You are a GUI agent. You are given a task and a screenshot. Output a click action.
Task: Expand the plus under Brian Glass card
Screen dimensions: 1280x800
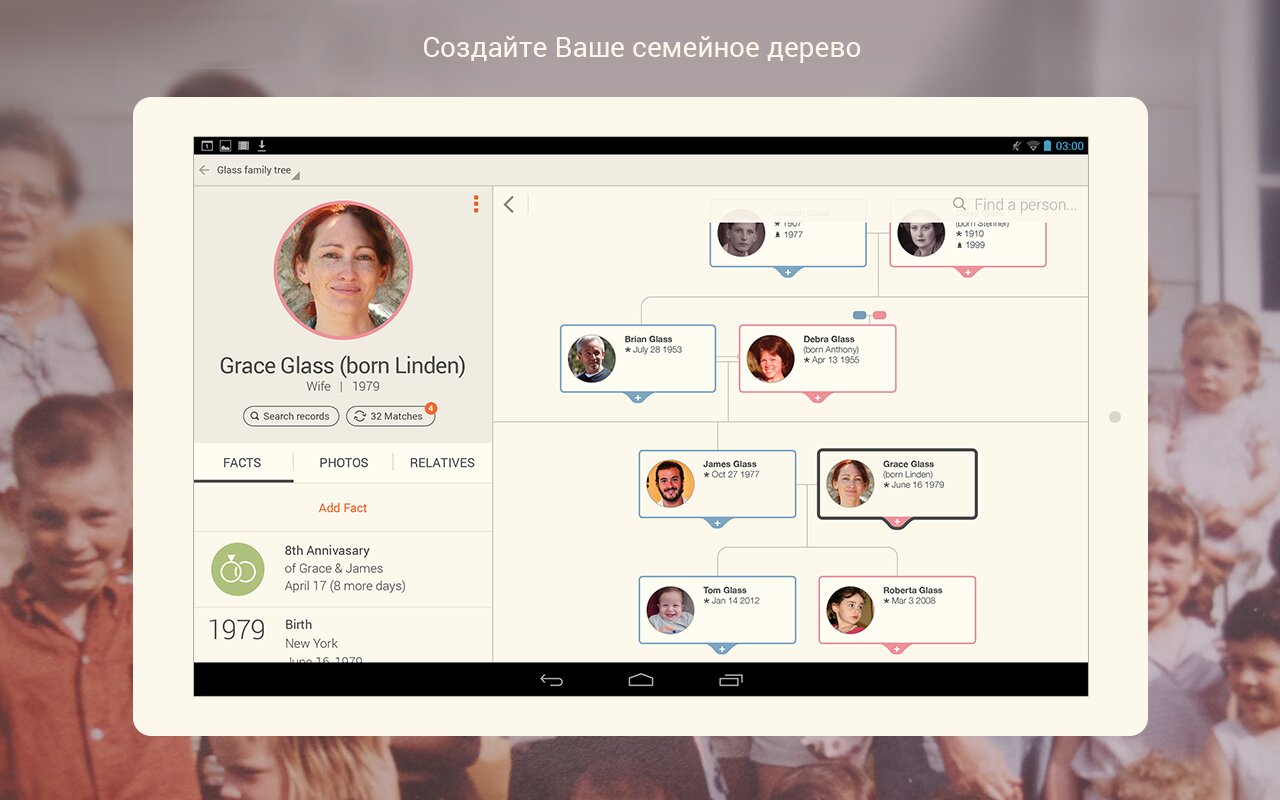coord(638,398)
